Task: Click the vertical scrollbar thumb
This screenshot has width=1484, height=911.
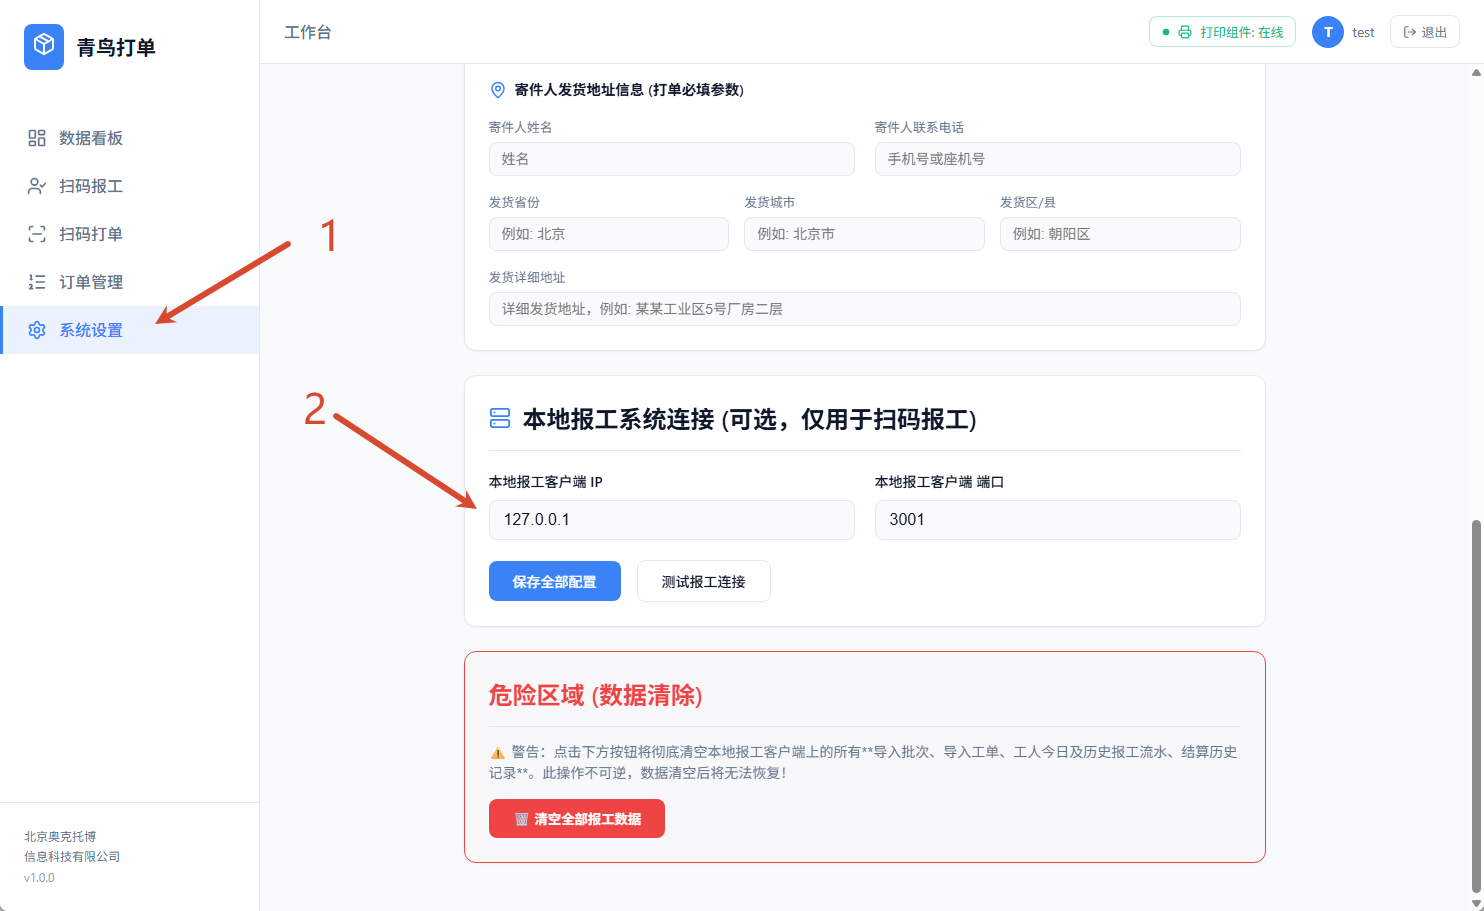Action: pos(1476,706)
